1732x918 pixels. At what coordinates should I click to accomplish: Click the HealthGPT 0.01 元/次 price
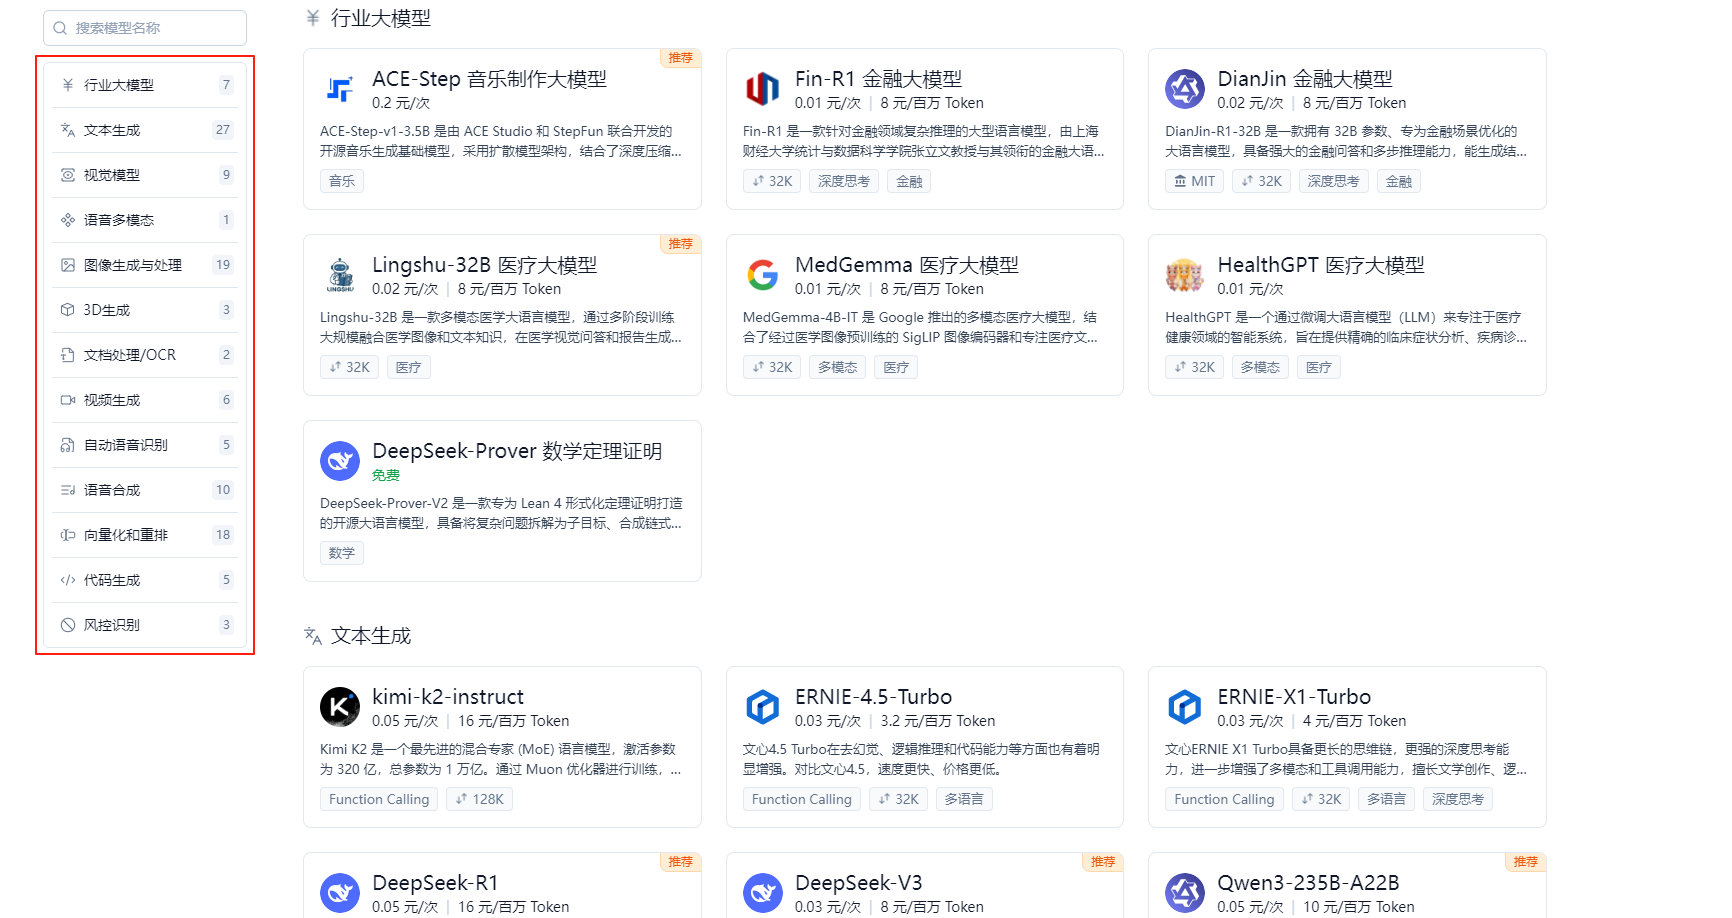1250,289
